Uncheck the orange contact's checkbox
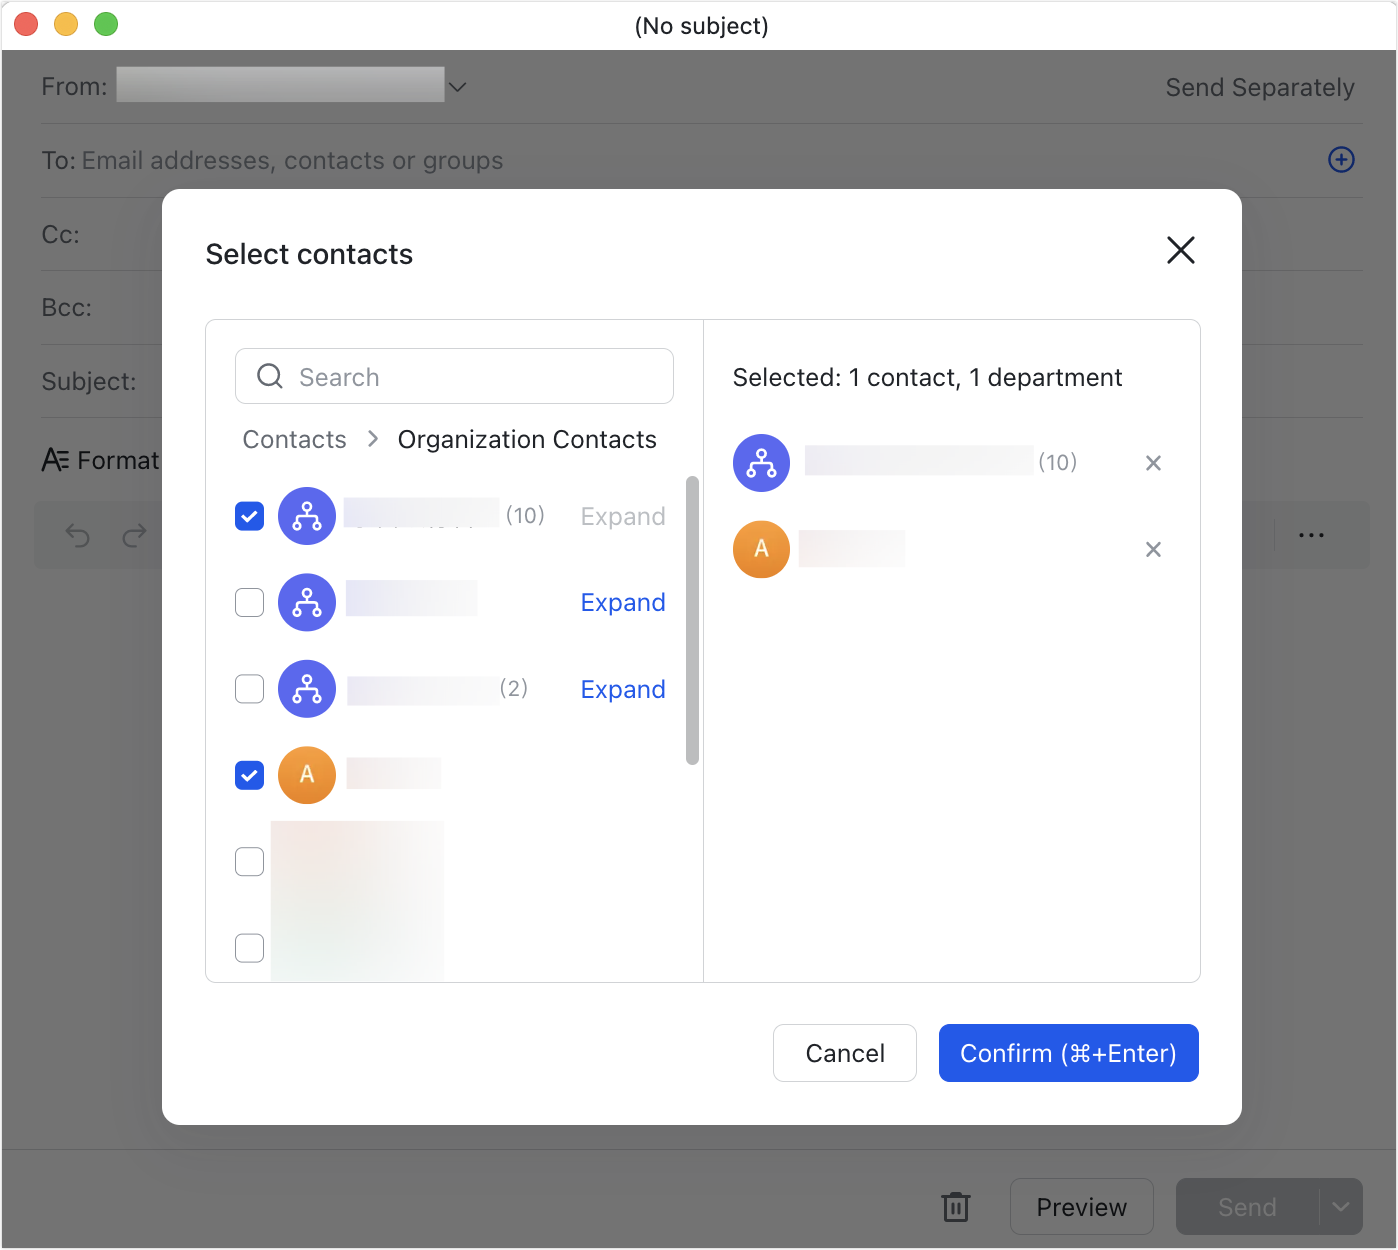The width and height of the screenshot is (1398, 1250). pyautogui.click(x=249, y=775)
